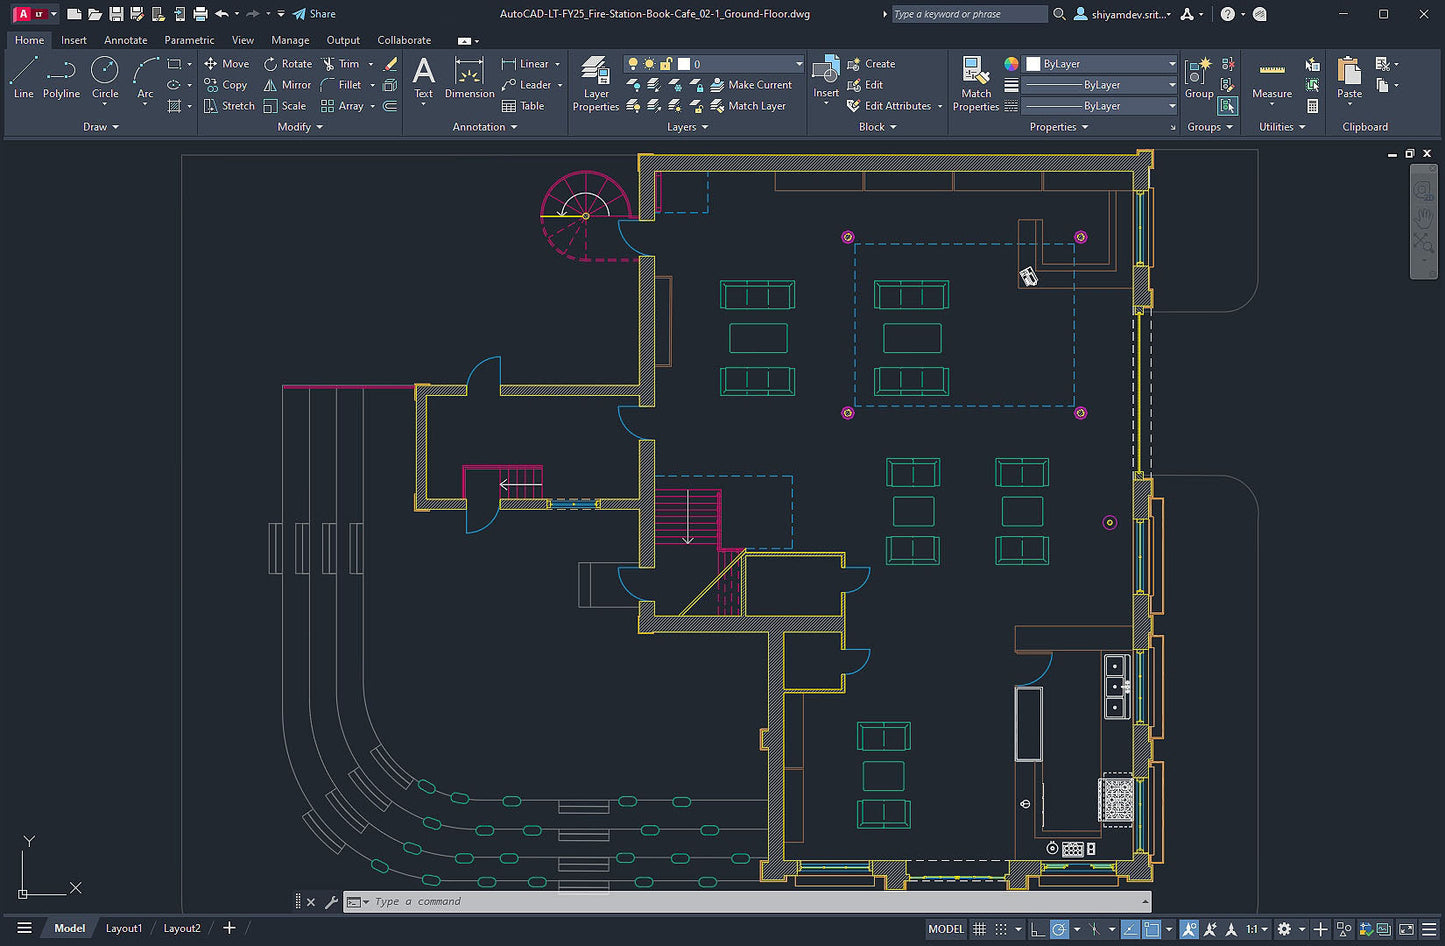
Task: Toggle the lock on layer 0
Action: 666,63
